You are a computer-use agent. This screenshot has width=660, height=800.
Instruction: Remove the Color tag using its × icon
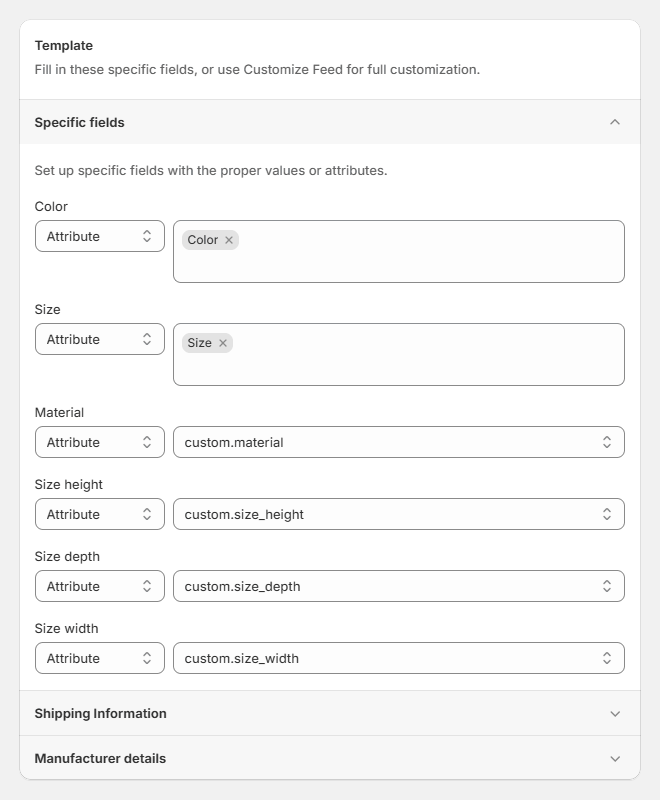[229, 240]
